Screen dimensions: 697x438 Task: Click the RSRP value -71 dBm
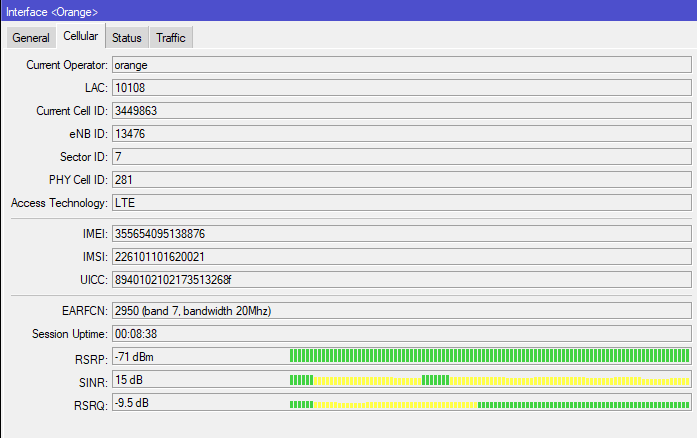pos(134,357)
